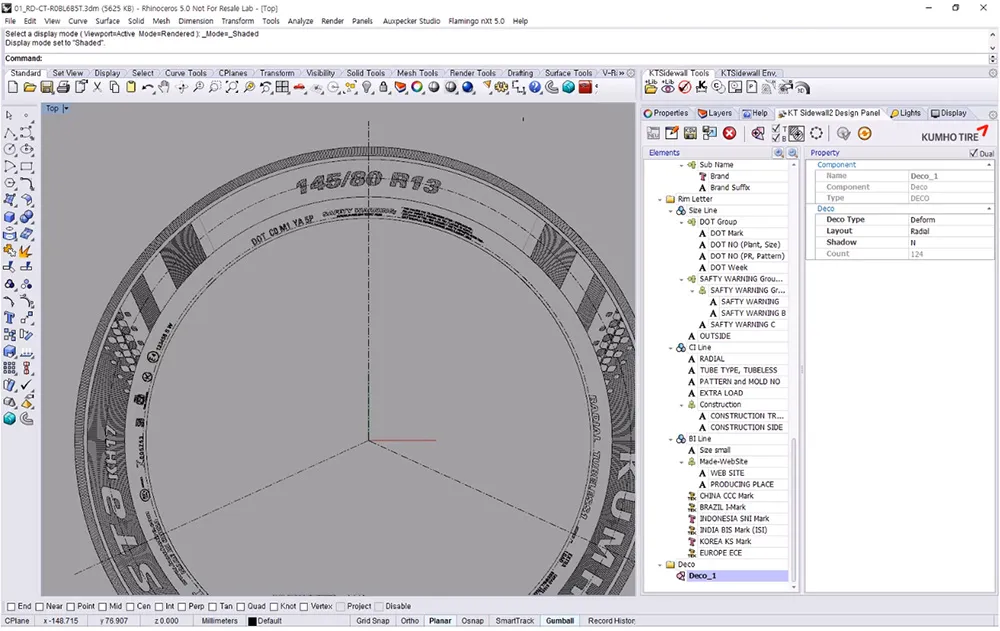
Task: Open the Analyze menu
Action: point(300,21)
